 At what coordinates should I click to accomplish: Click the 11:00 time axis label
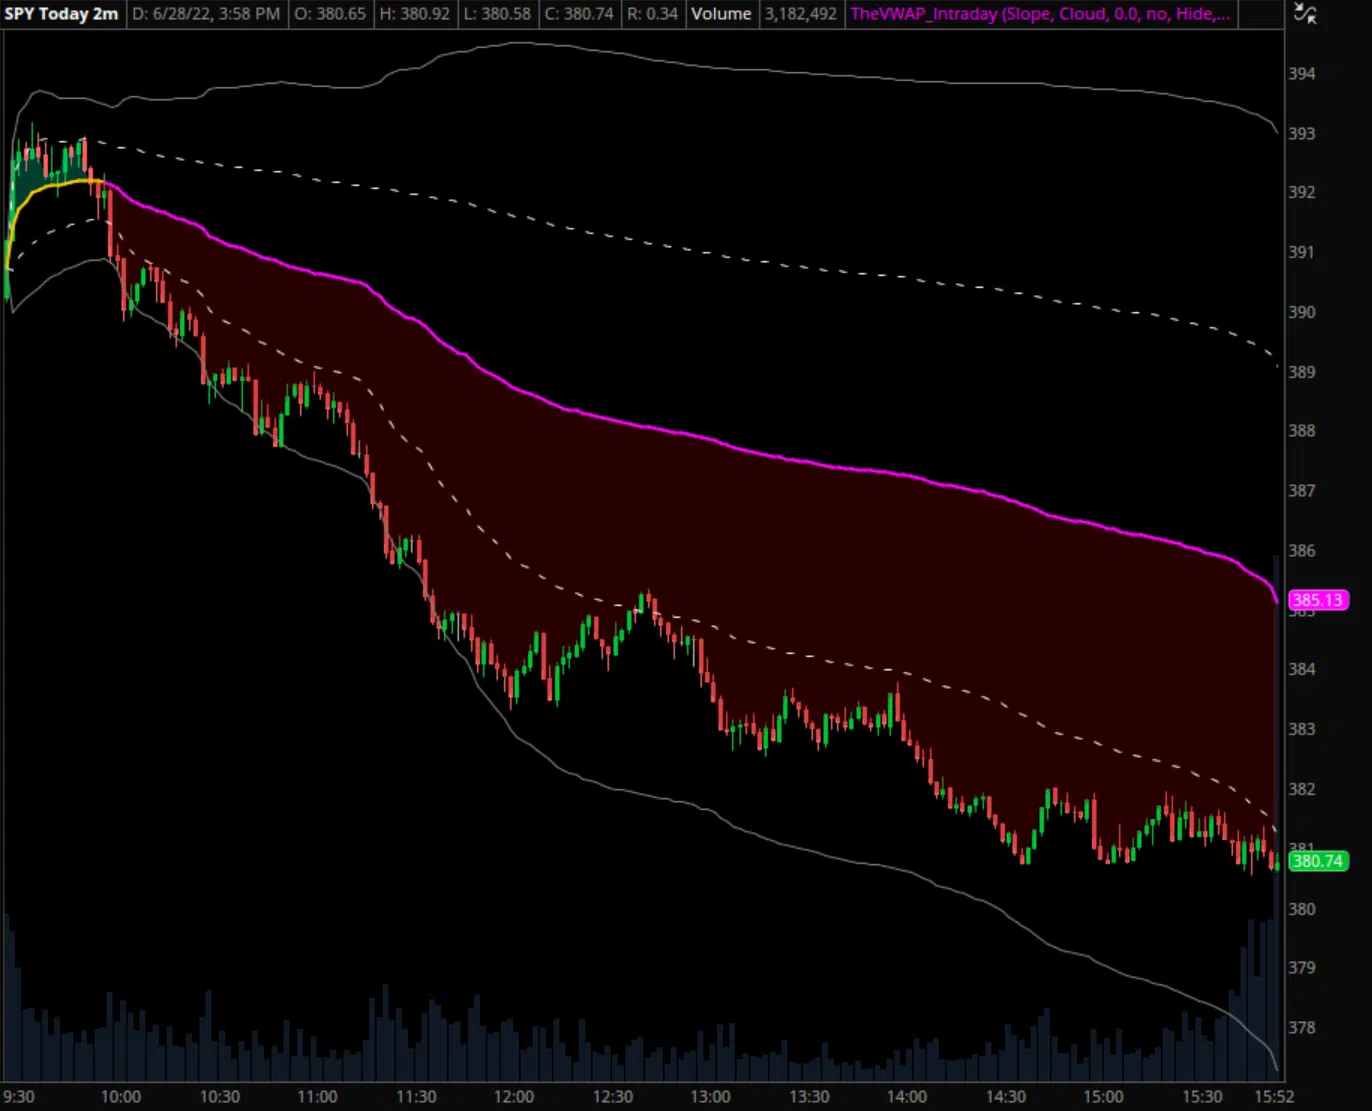pyautogui.click(x=317, y=1097)
